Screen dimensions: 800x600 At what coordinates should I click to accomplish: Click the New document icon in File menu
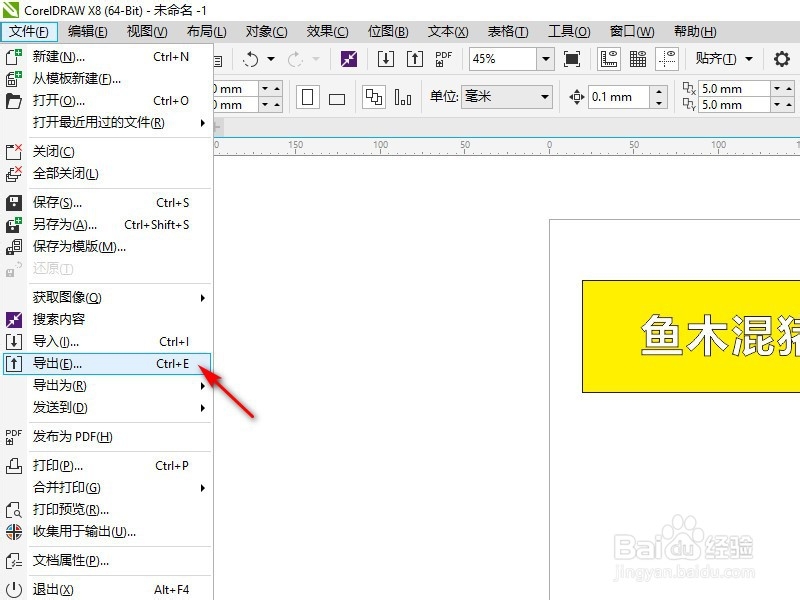click(x=14, y=57)
